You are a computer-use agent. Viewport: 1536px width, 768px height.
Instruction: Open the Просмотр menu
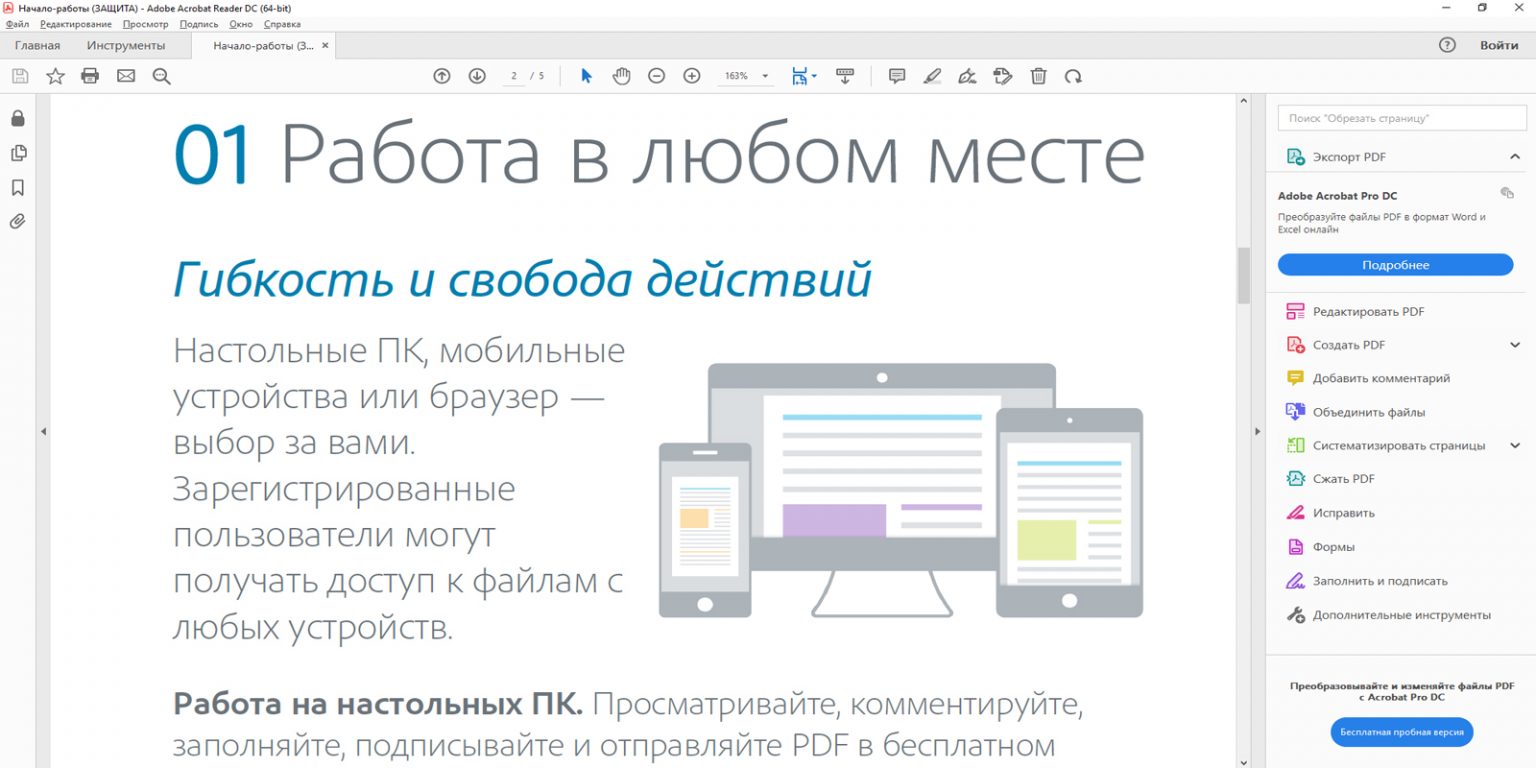[x=147, y=23]
